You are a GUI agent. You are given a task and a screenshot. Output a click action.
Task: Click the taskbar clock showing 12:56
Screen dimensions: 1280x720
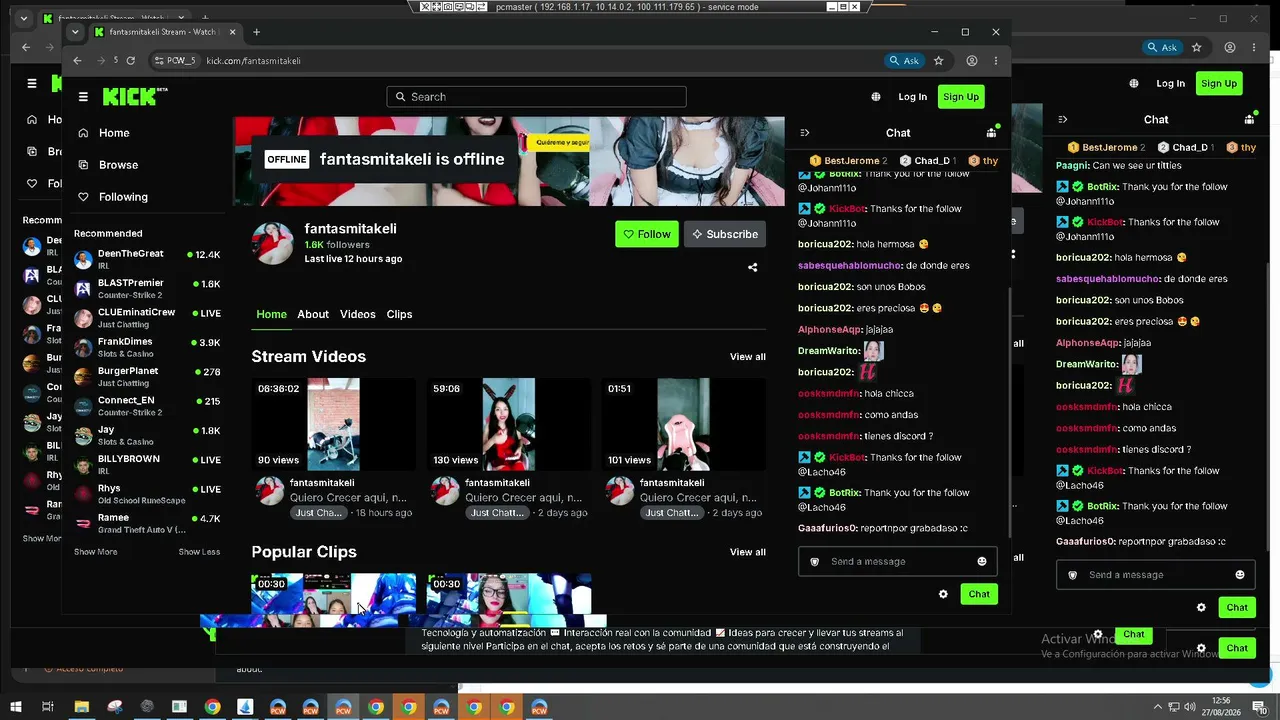click(1220, 707)
